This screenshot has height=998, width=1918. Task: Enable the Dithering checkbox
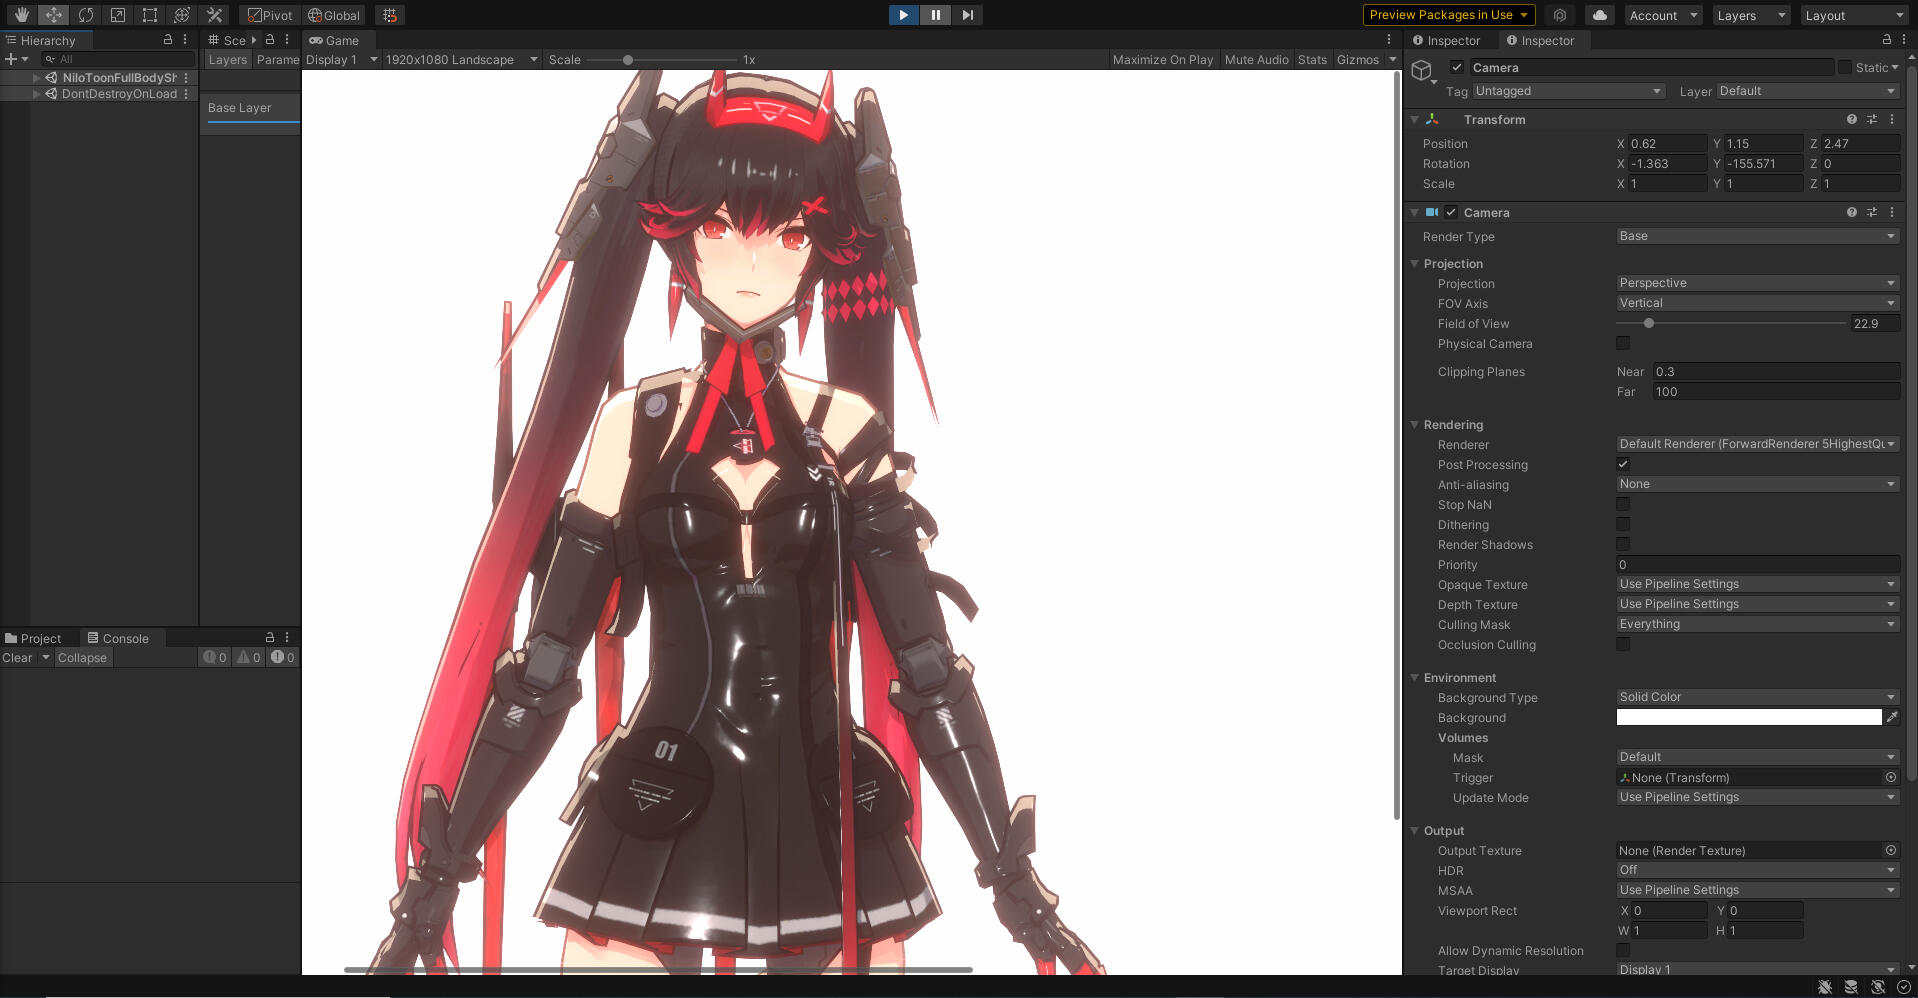[x=1623, y=524]
